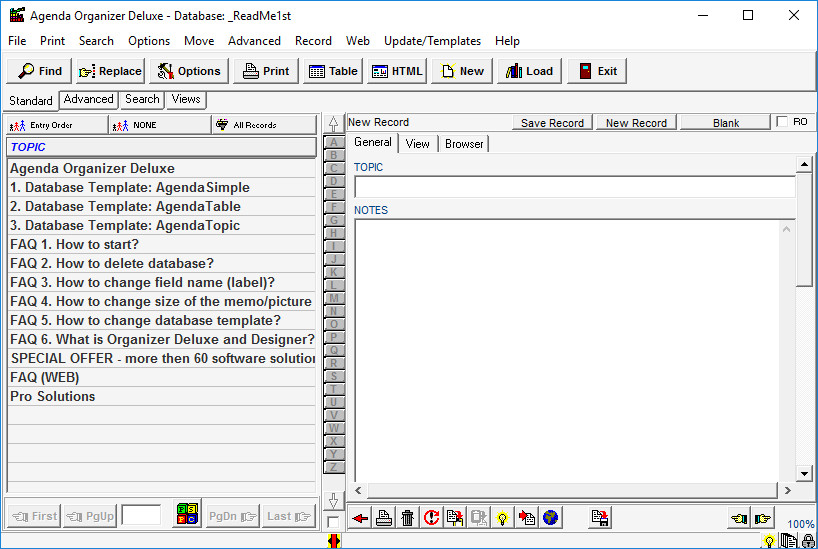818x549 pixels.
Task: Select '2. Database Template: AgendaTable' row
Action: [x=162, y=206]
